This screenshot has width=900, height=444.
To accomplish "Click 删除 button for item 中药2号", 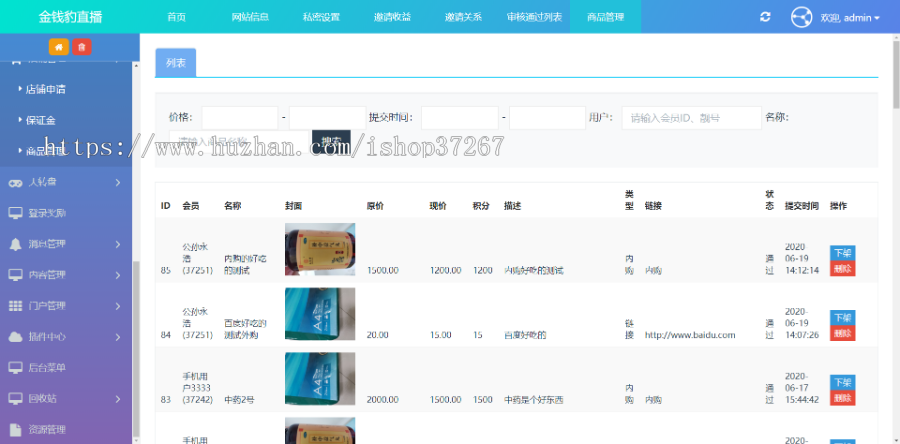I will (843, 398).
